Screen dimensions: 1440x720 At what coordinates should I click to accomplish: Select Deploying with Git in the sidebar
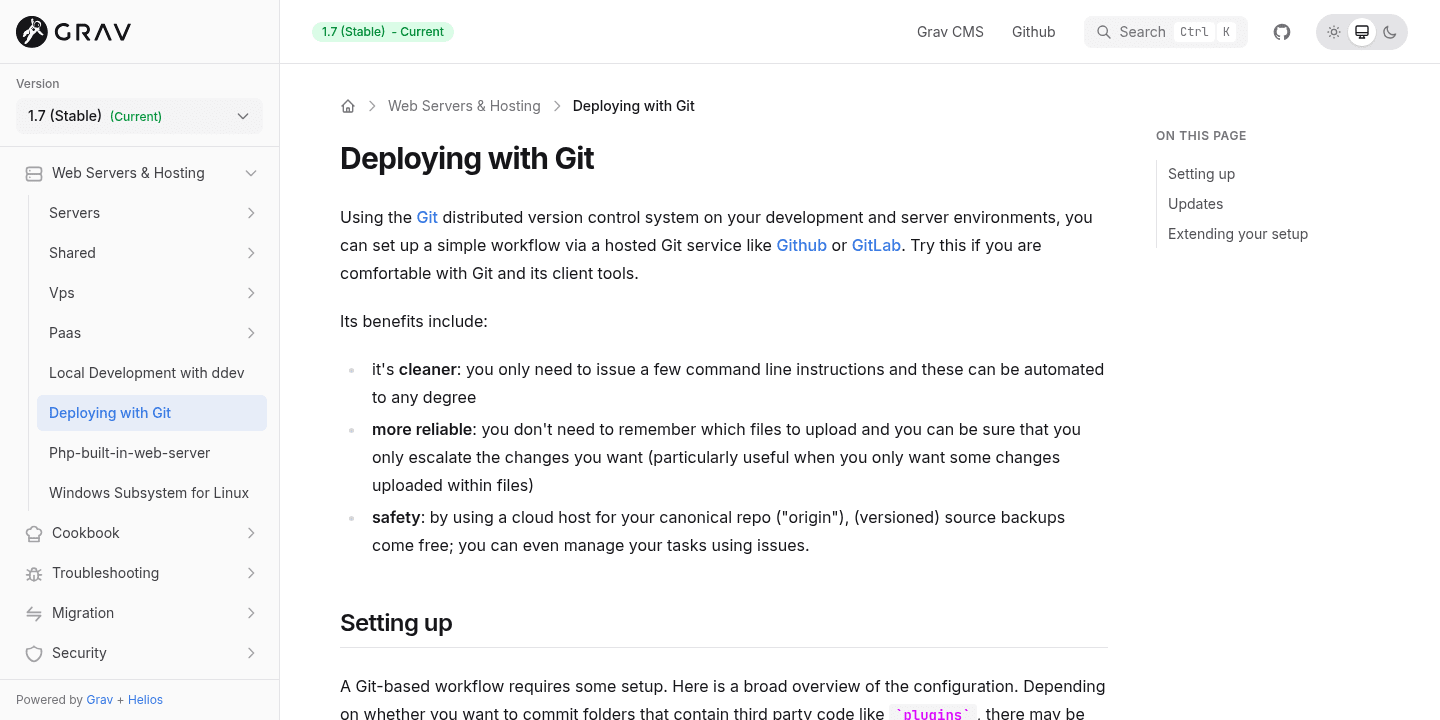click(x=110, y=412)
